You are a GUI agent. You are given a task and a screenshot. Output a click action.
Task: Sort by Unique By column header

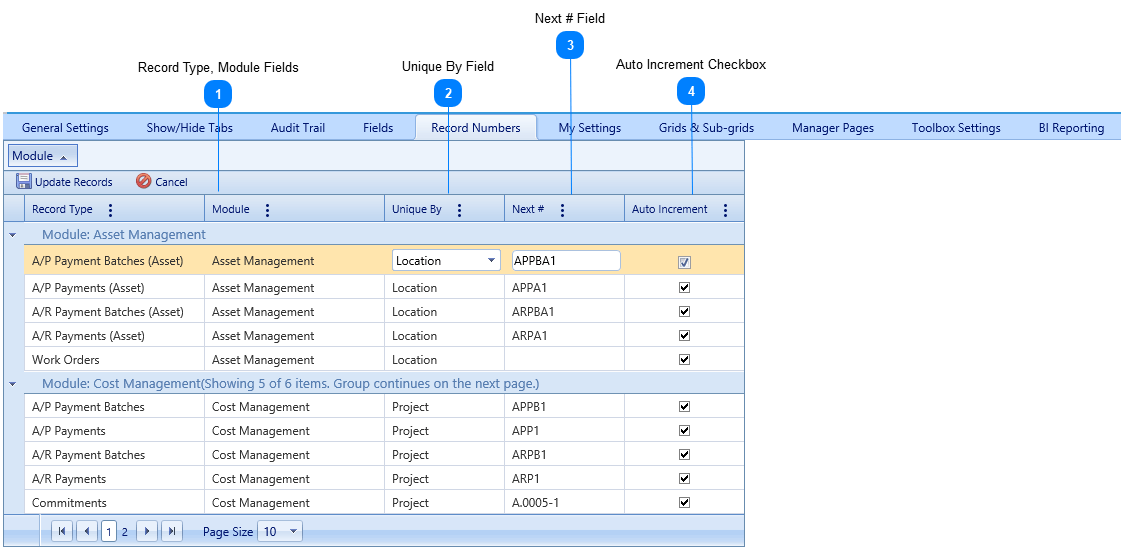[x=416, y=209]
